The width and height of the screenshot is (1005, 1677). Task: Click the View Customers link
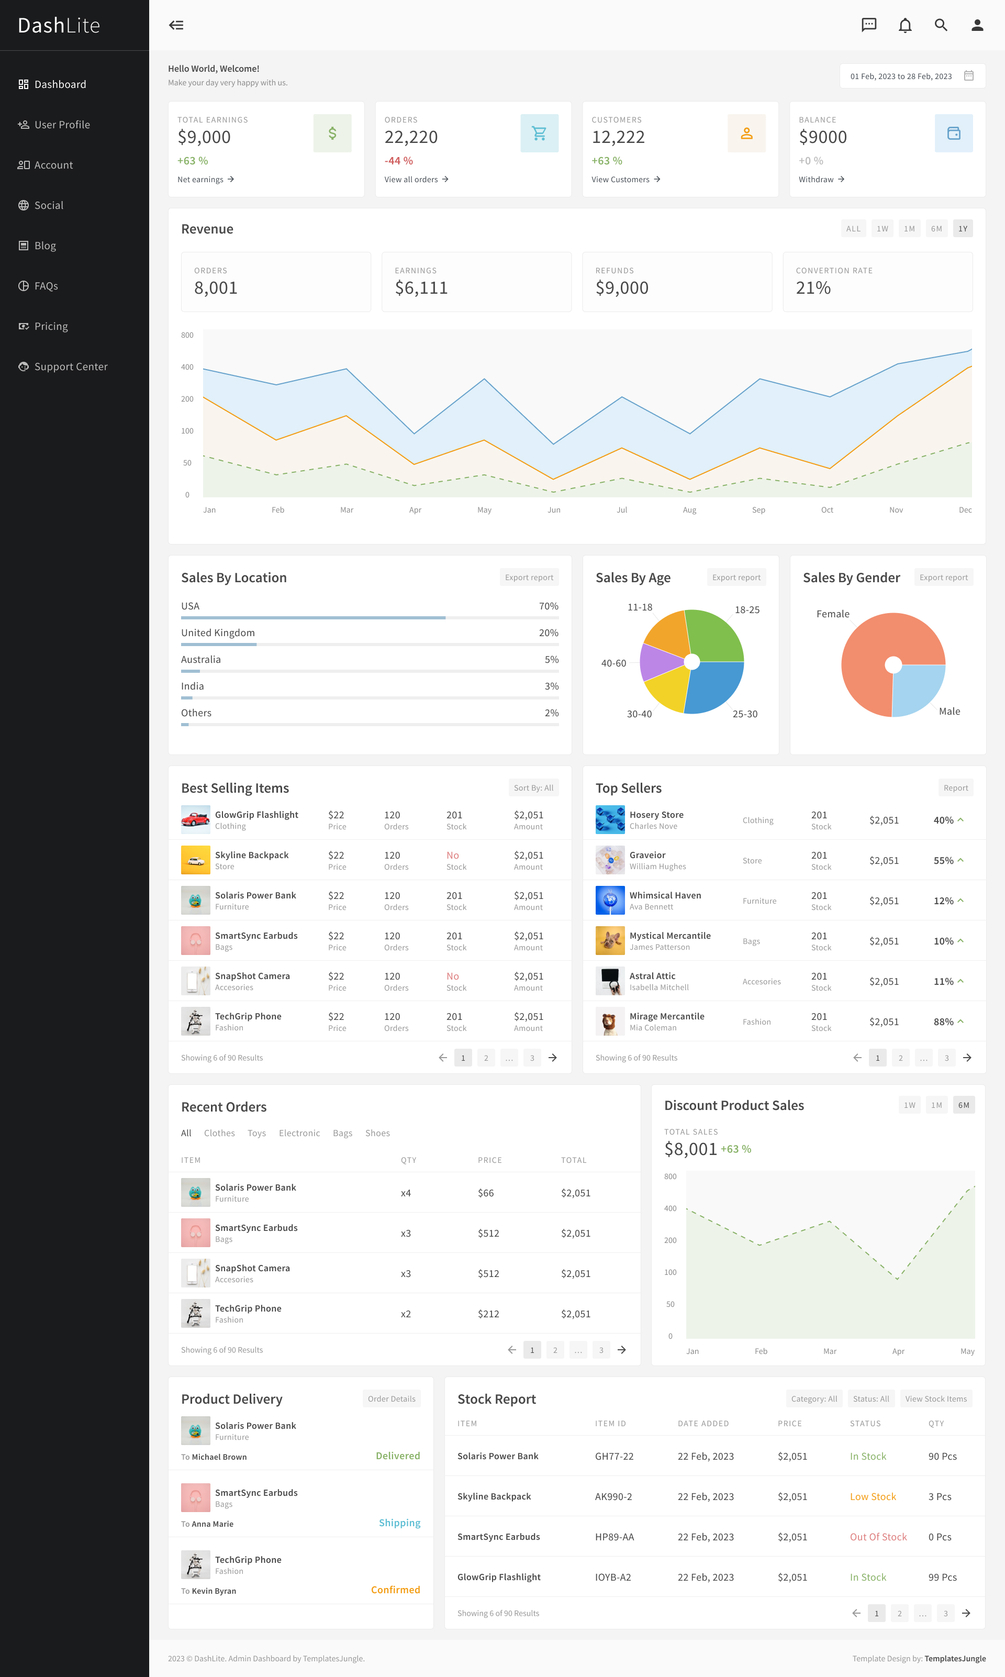tap(626, 180)
